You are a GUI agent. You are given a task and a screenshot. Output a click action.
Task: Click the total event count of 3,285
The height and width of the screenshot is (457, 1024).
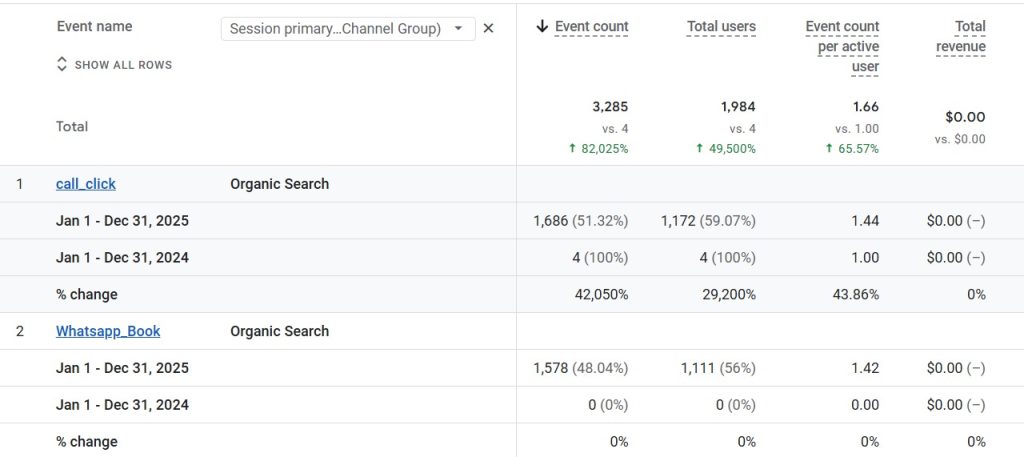click(609, 106)
